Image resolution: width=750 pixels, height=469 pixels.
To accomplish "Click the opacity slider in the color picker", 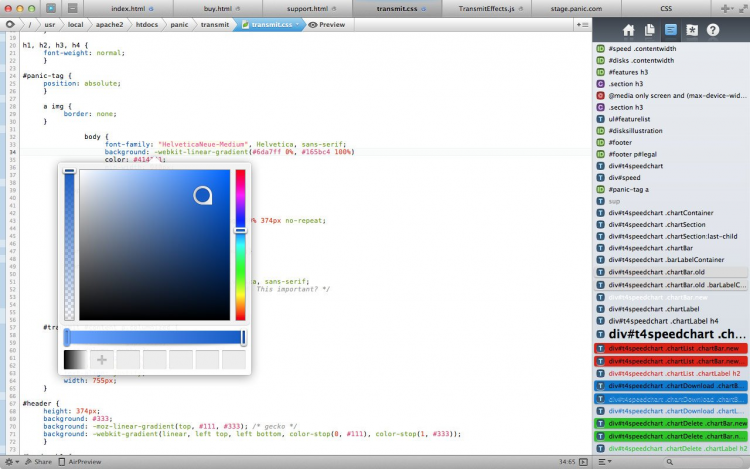I will click(69, 245).
